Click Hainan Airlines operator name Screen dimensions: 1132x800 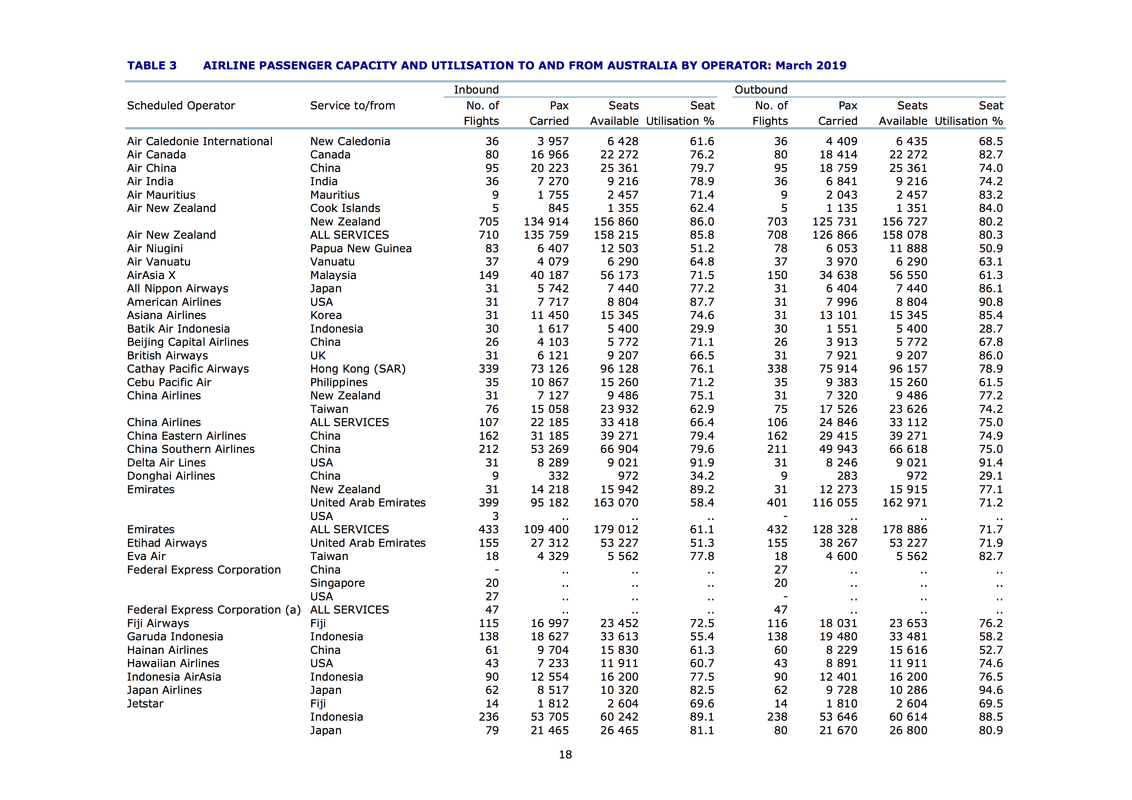(x=167, y=650)
